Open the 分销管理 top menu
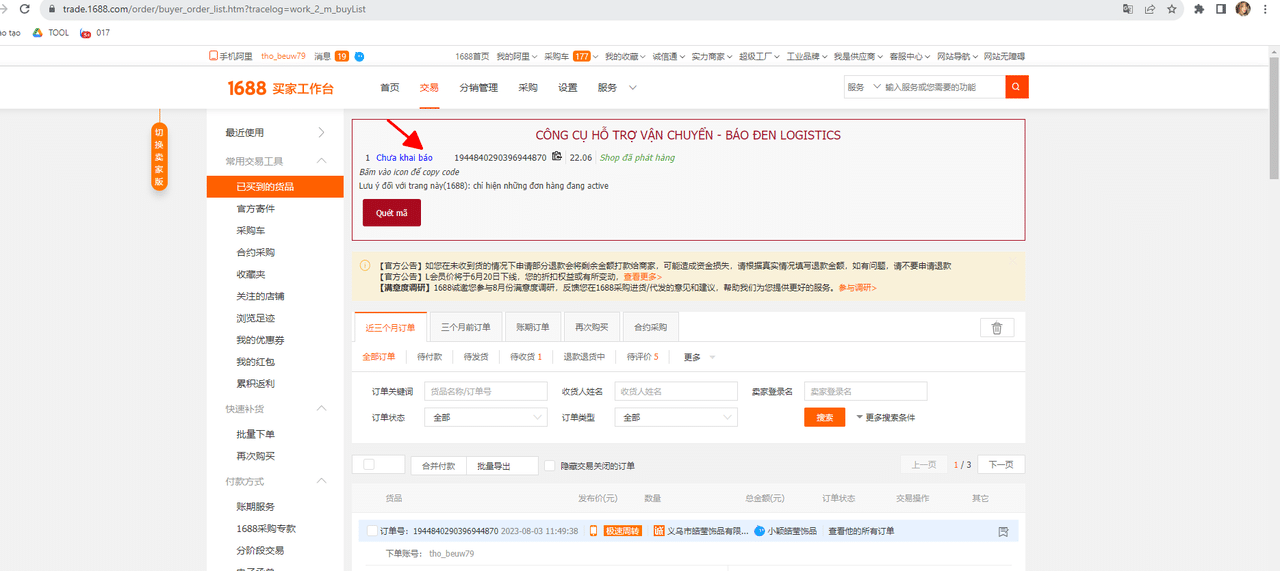Image resolution: width=1280 pixels, height=571 pixels. pyautogui.click(x=478, y=88)
